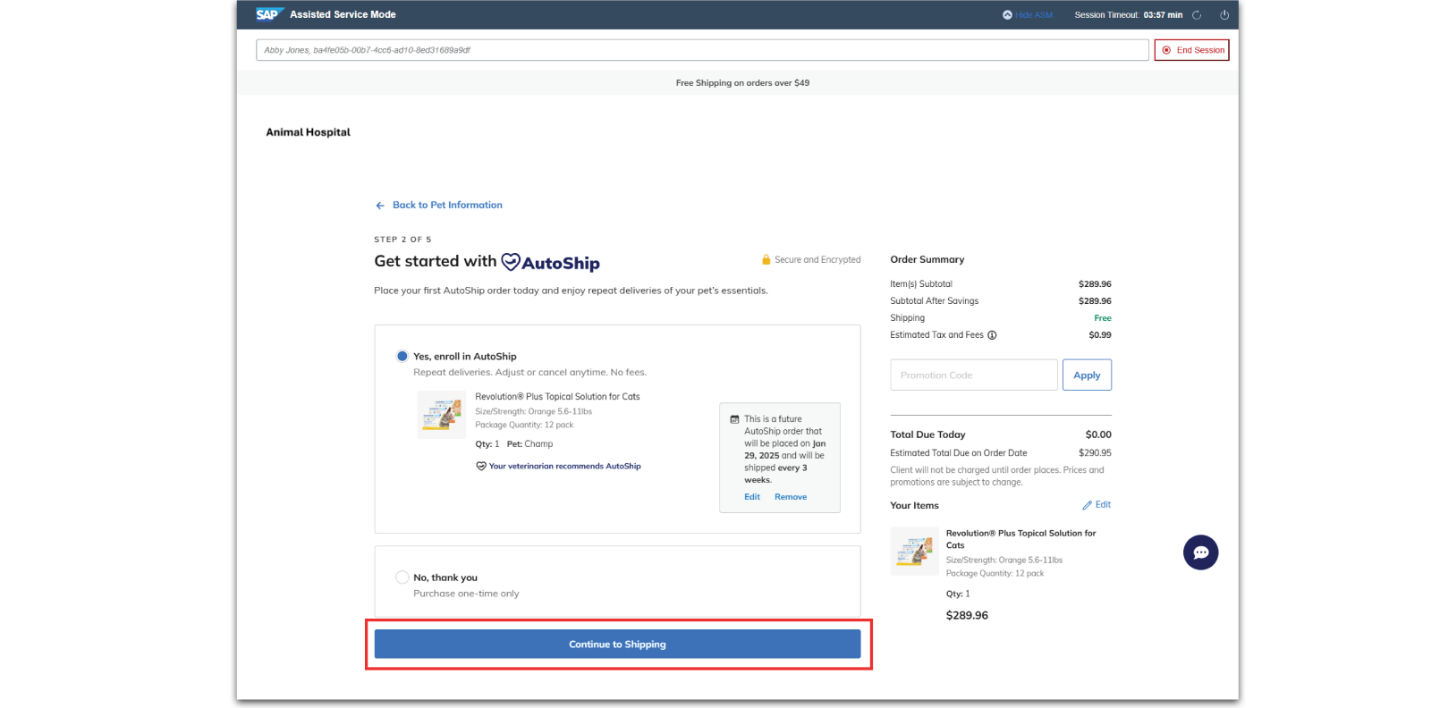Click Session Timeout 03:57 min text
This screenshot has width=1431, height=708.
1128,15
